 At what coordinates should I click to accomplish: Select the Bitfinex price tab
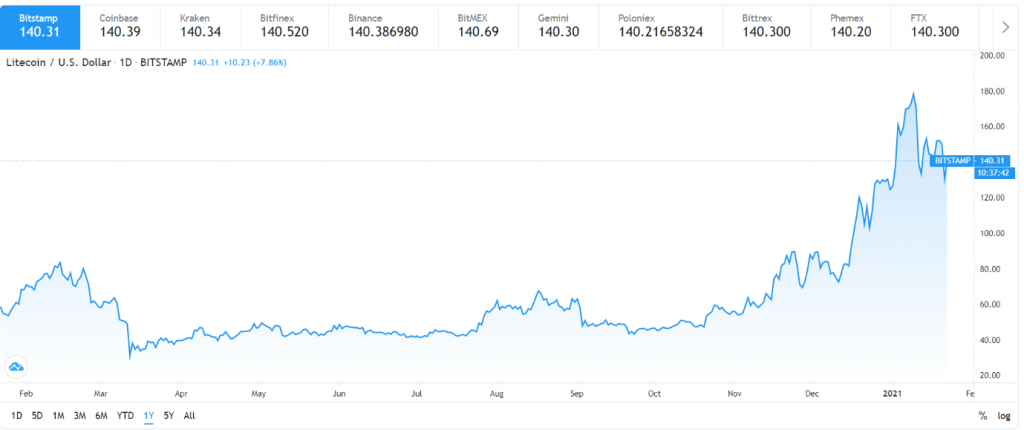pyautogui.click(x=285, y=25)
